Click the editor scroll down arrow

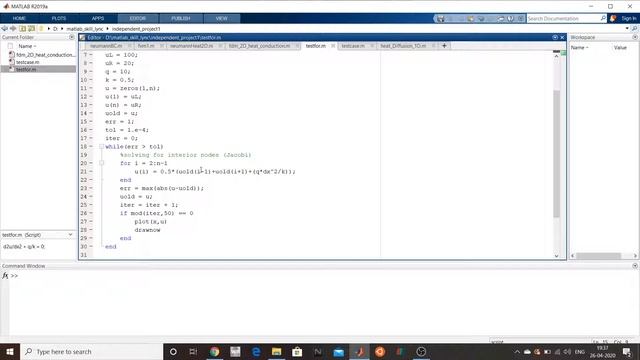(x=556, y=256)
